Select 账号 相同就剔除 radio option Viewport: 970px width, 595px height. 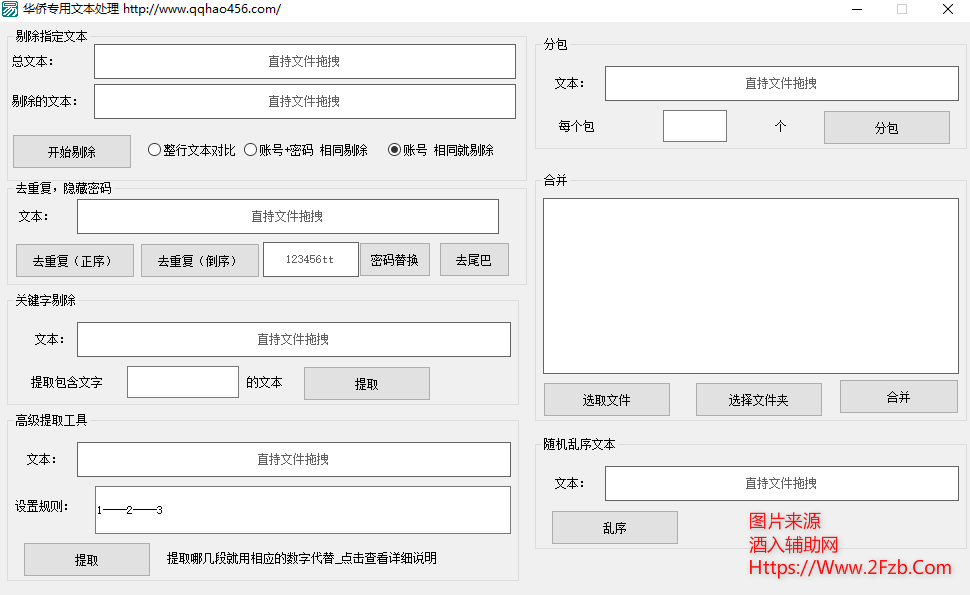coord(394,150)
